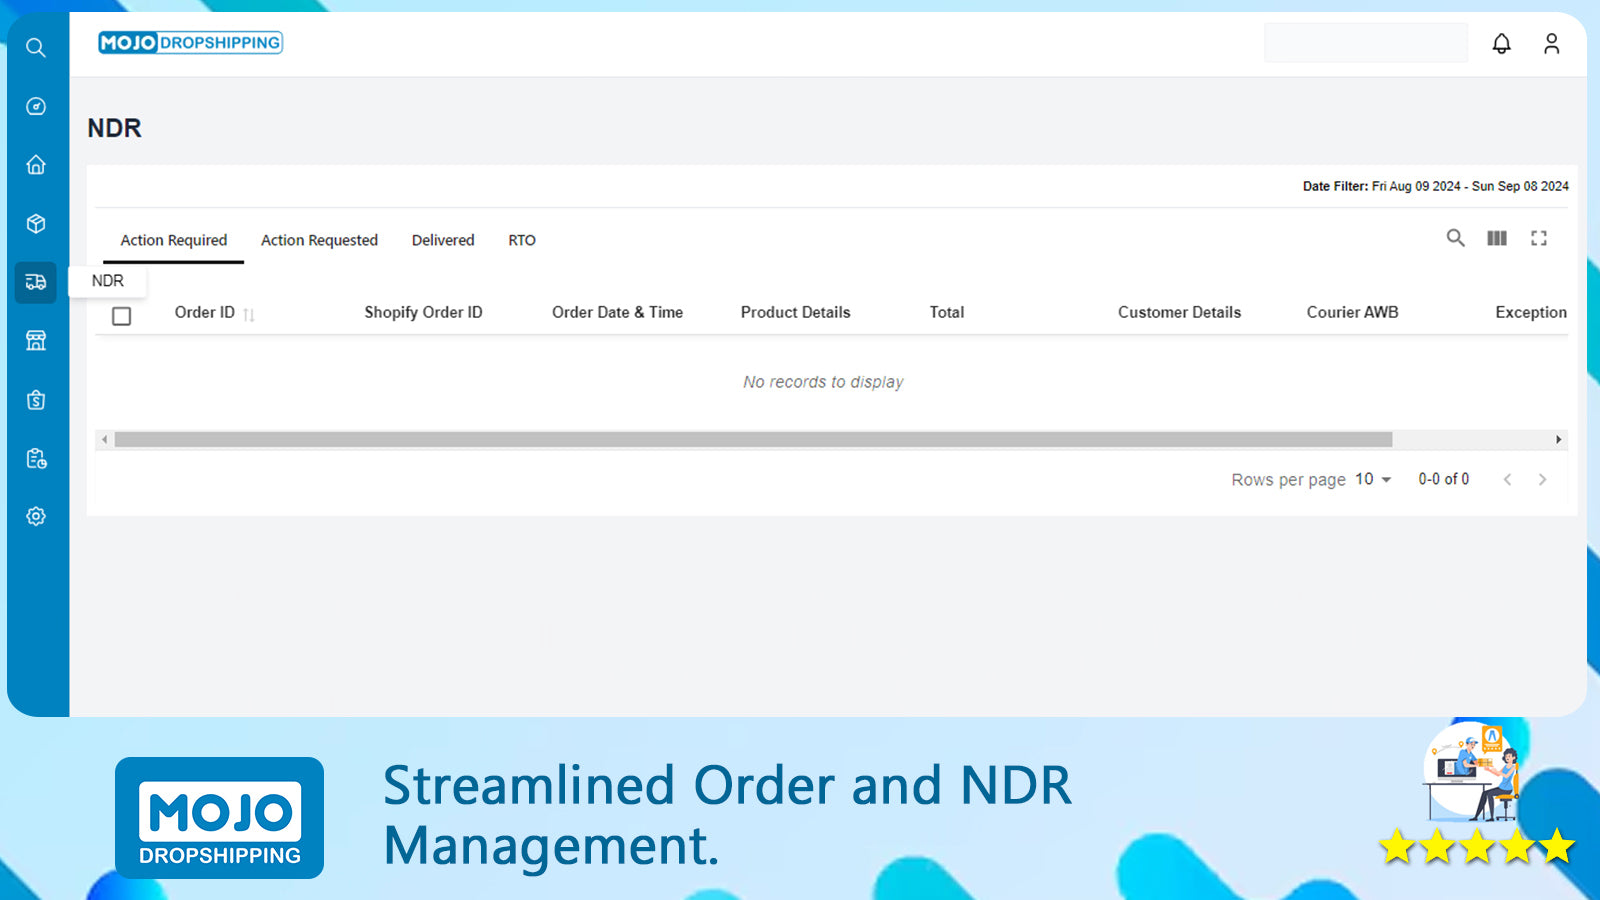Image resolution: width=1600 pixels, height=900 pixels.
Task: Click the table search magnifier icon
Action: (x=1455, y=238)
